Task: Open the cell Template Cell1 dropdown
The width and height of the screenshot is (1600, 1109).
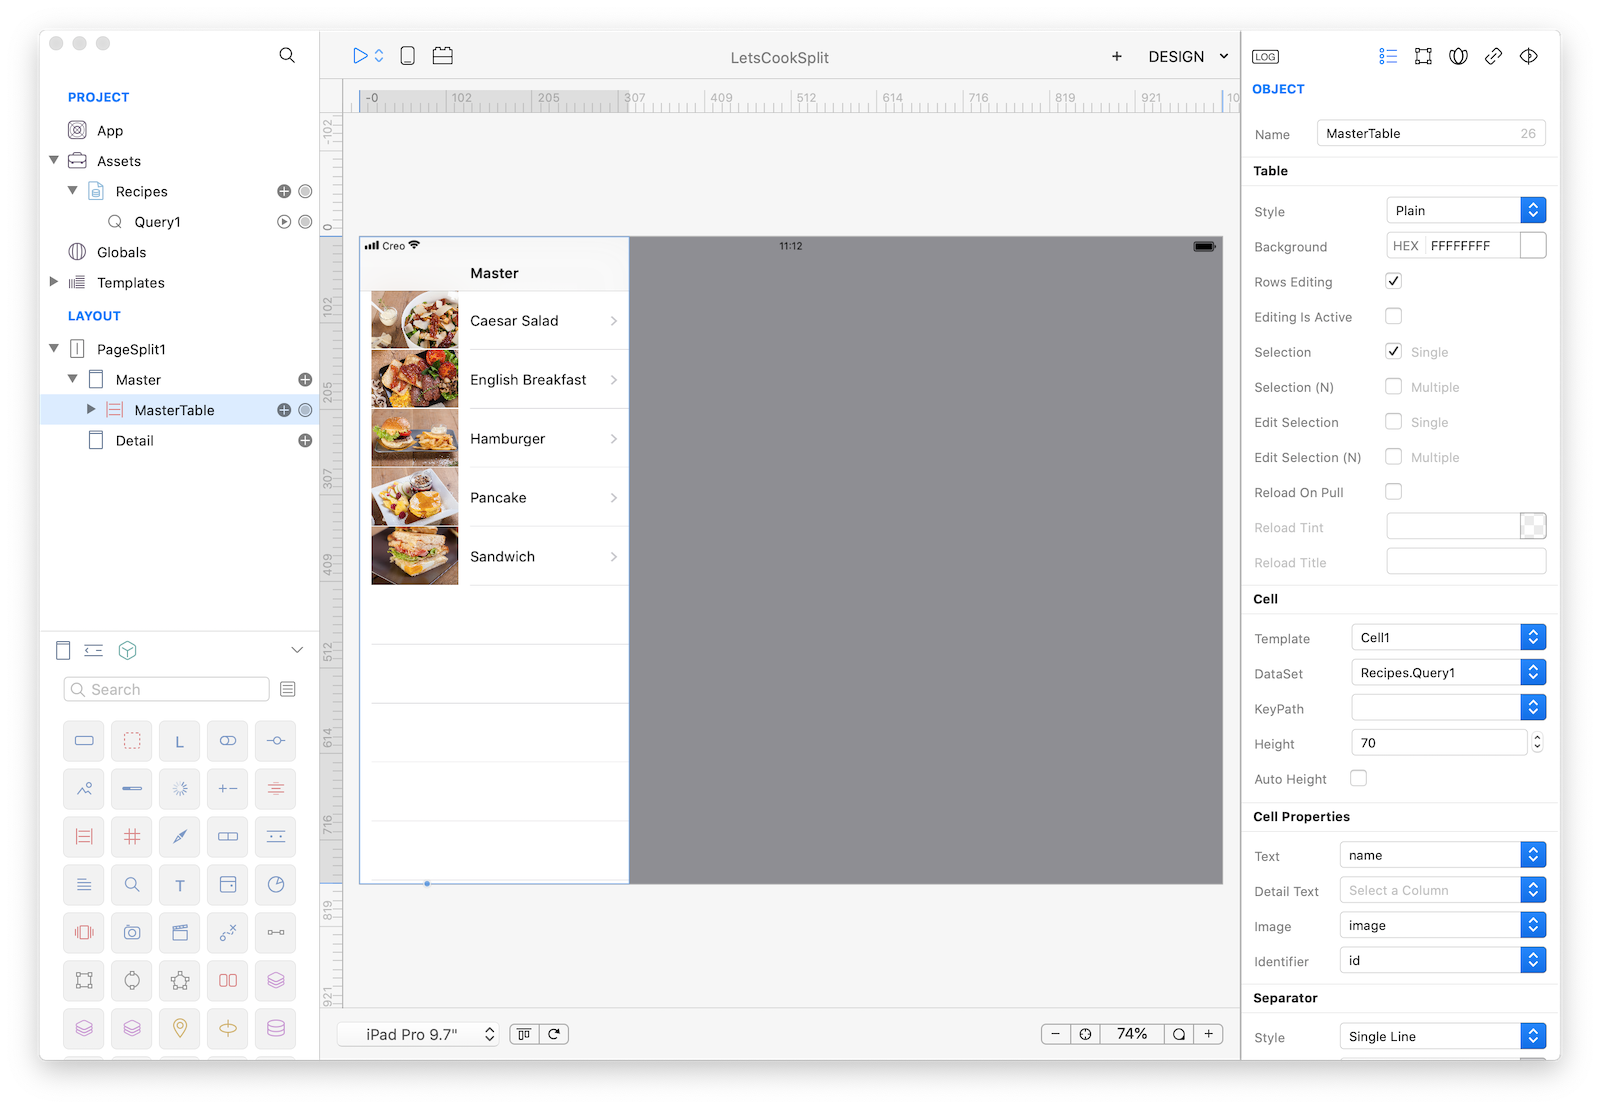Action: pyautogui.click(x=1449, y=637)
